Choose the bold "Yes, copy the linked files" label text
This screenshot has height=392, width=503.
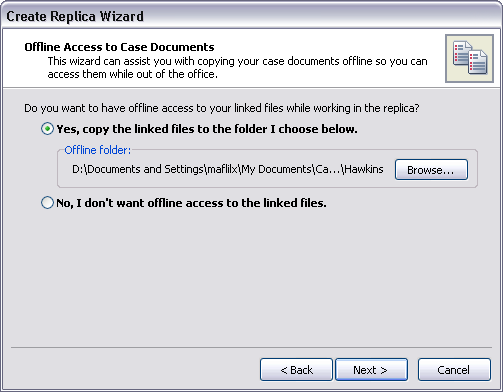pyautogui.click(x=207, y=129)
